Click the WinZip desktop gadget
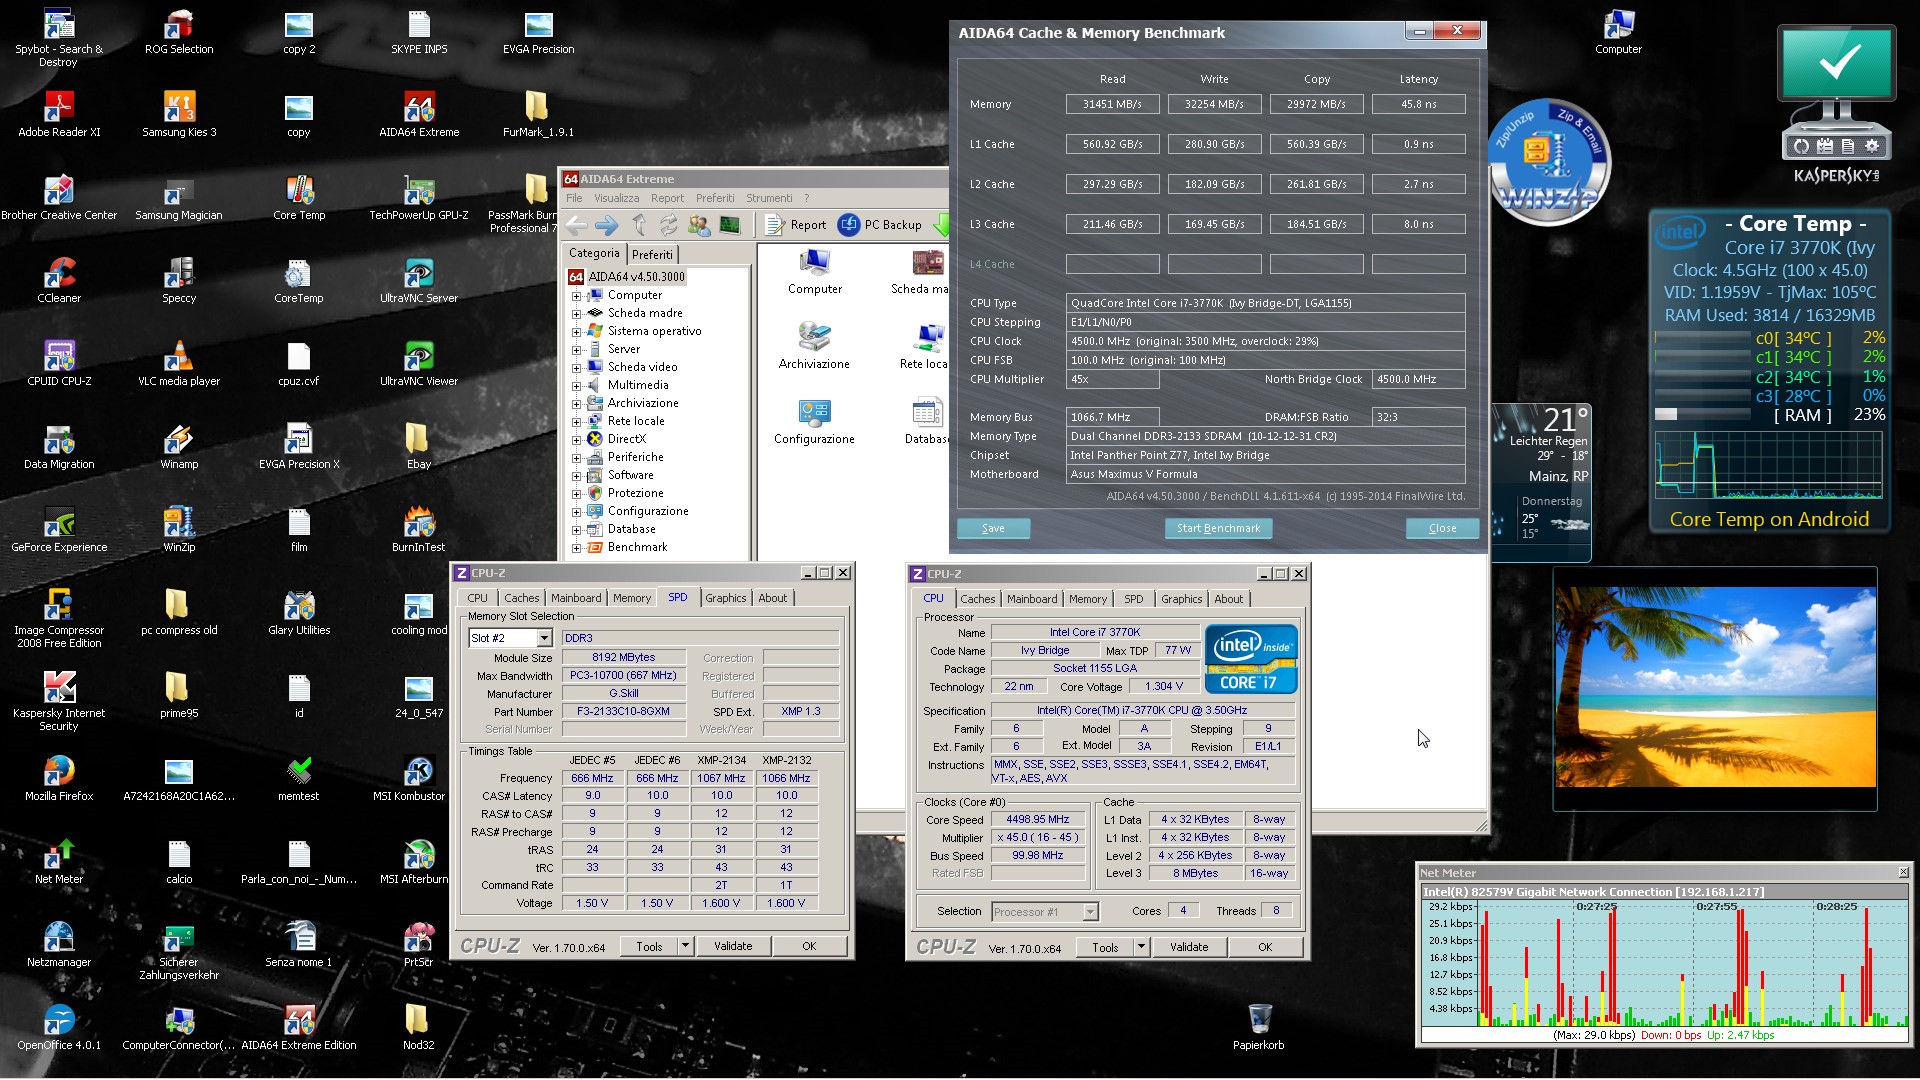Screen dimensions: 1920x1080 [1548, 162]
